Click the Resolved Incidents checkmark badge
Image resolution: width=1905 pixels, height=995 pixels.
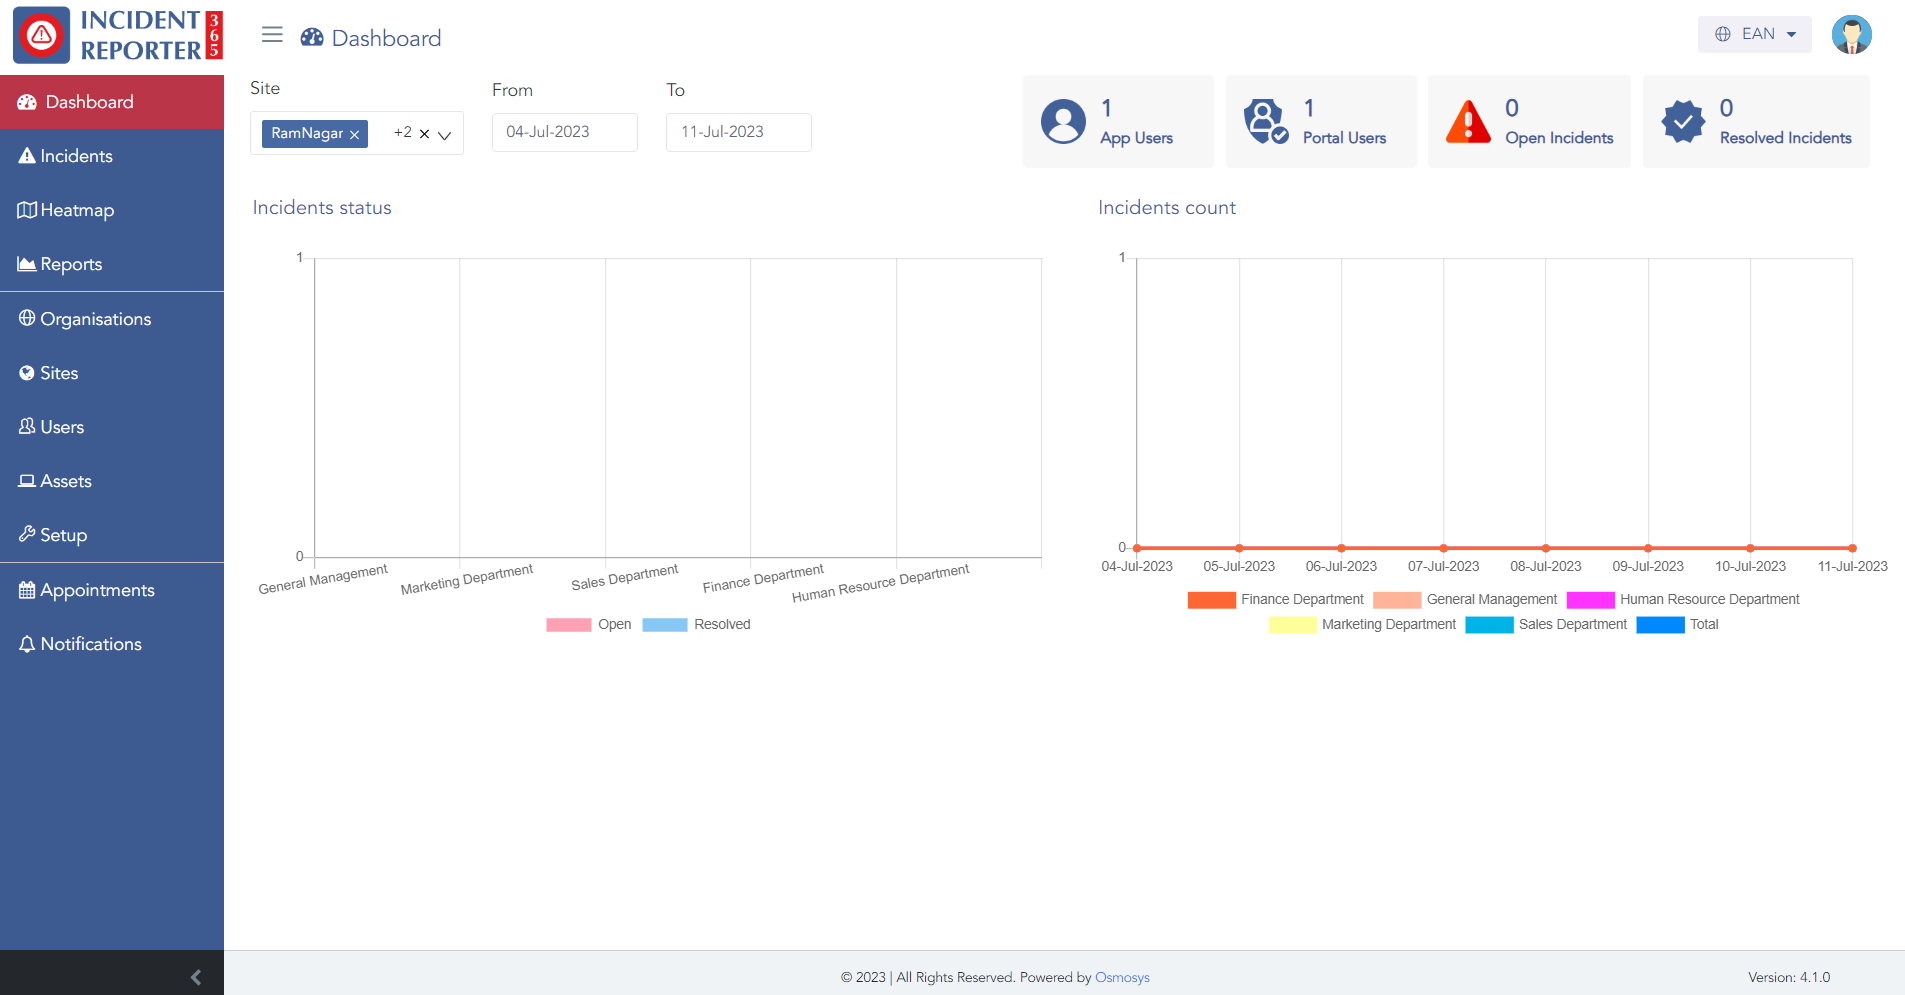[x=1683, y=122]
